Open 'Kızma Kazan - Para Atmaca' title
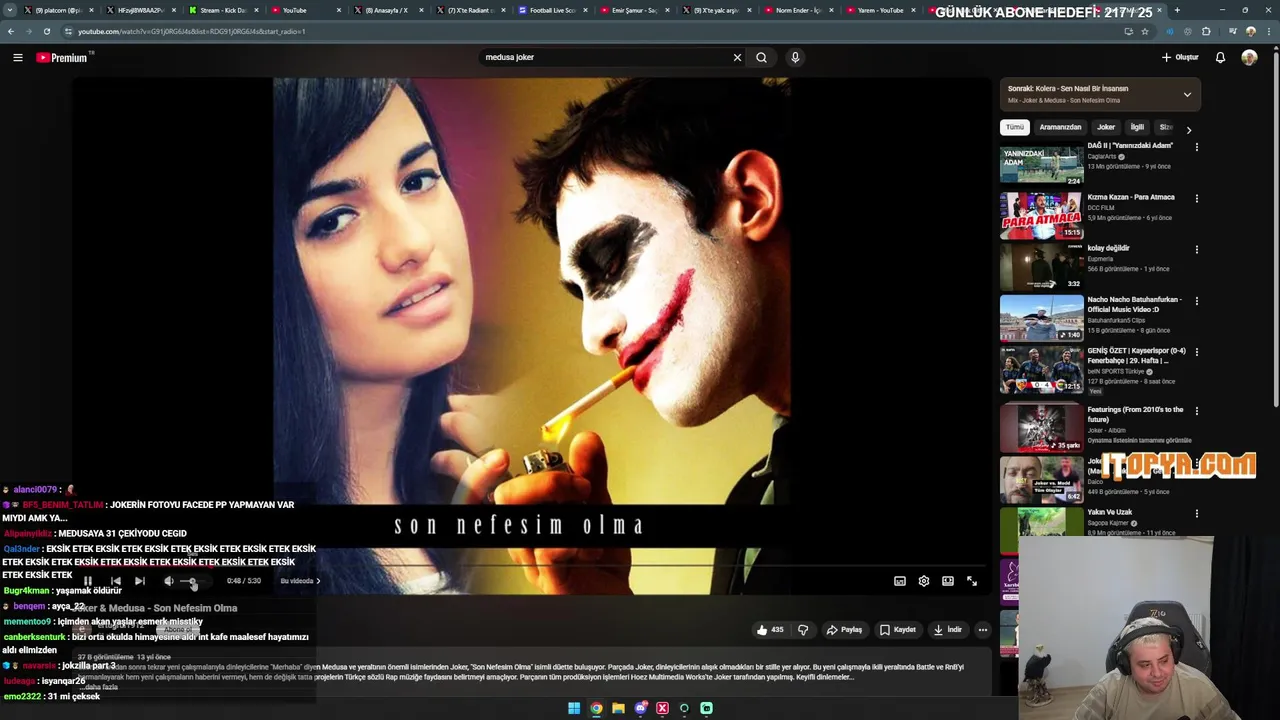Screen dimensions: 1280x720 point(1131,197)
